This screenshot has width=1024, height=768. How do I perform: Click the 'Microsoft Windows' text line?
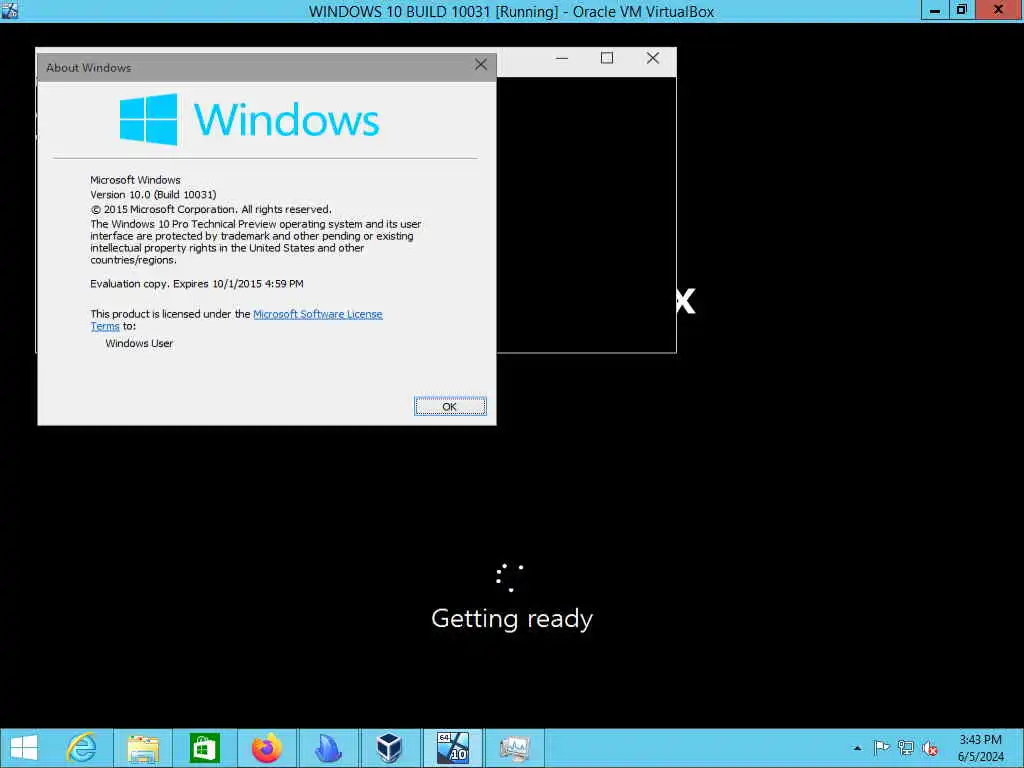135,180
